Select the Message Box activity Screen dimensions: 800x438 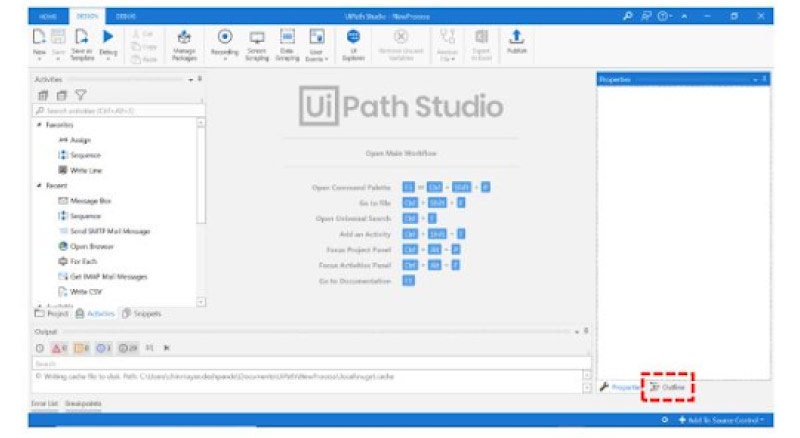pos(84,201)
